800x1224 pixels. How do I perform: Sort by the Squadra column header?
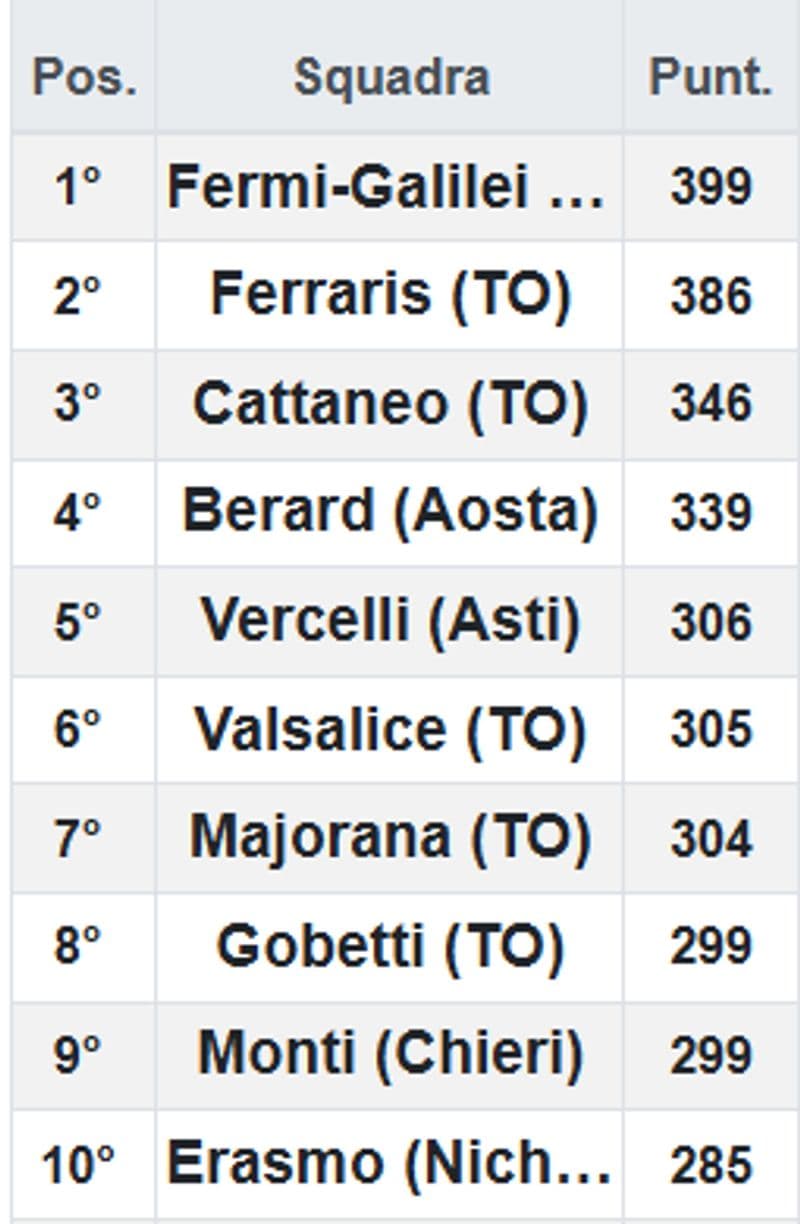click(x=391, y=78)
